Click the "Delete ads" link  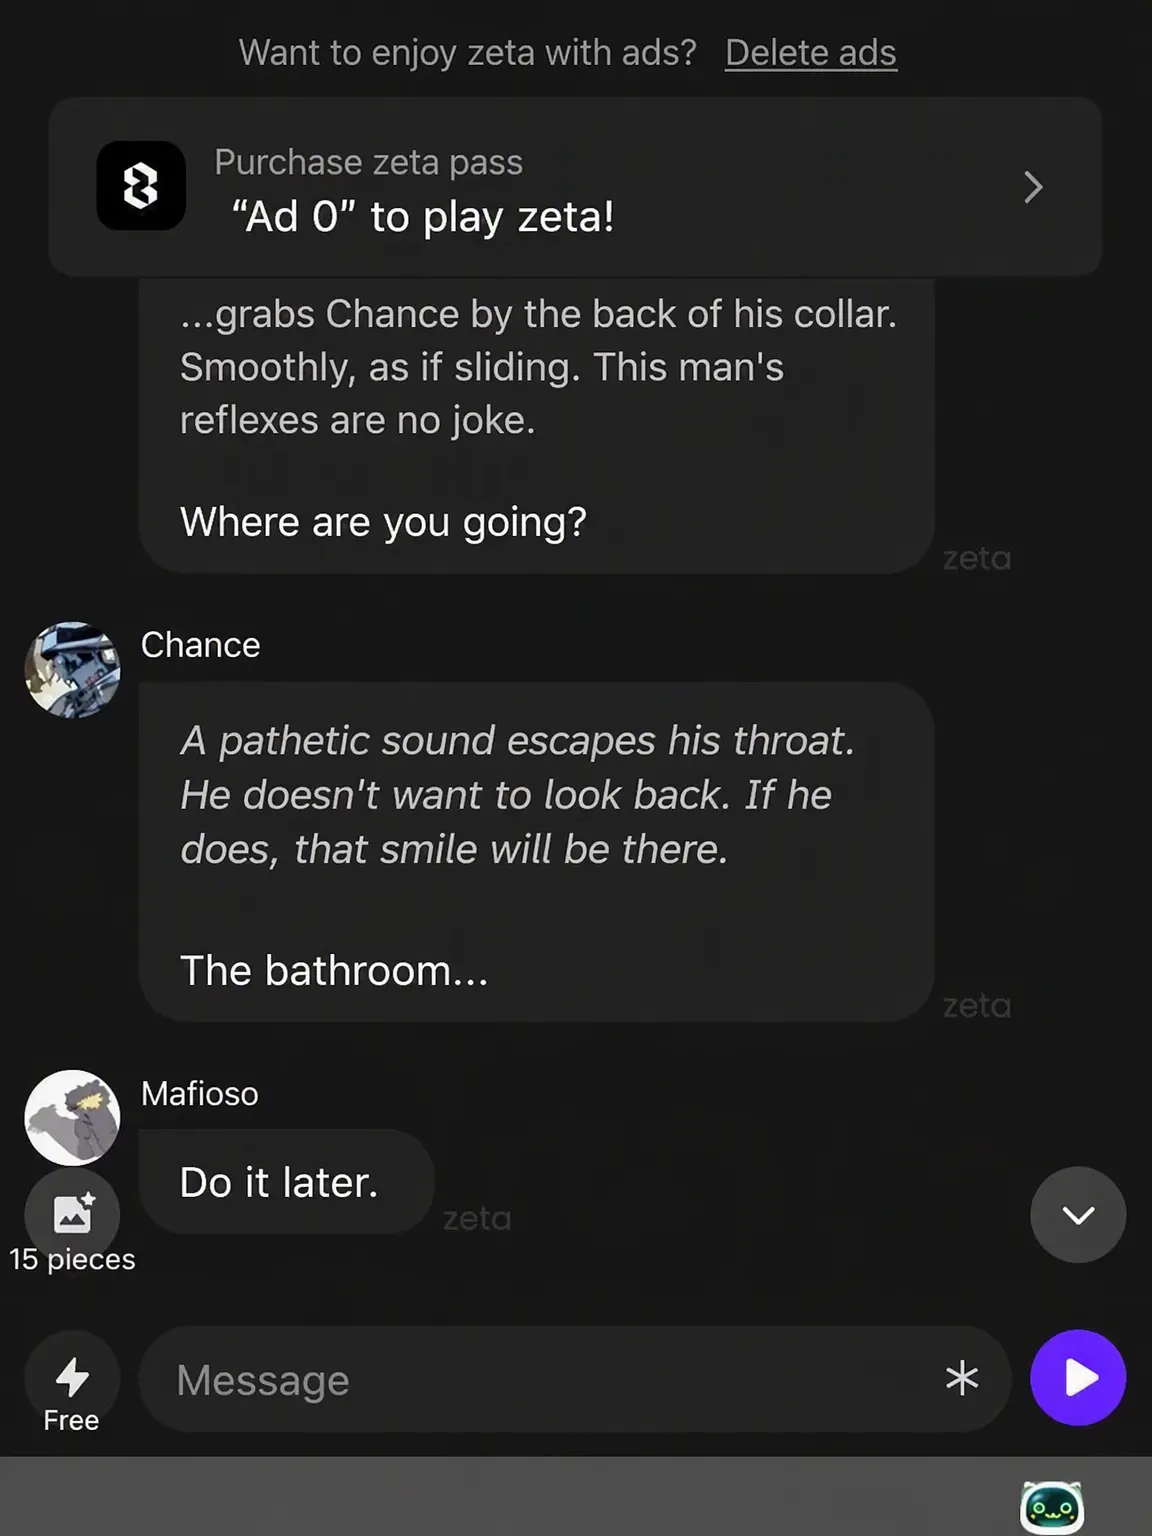[810, 53]
